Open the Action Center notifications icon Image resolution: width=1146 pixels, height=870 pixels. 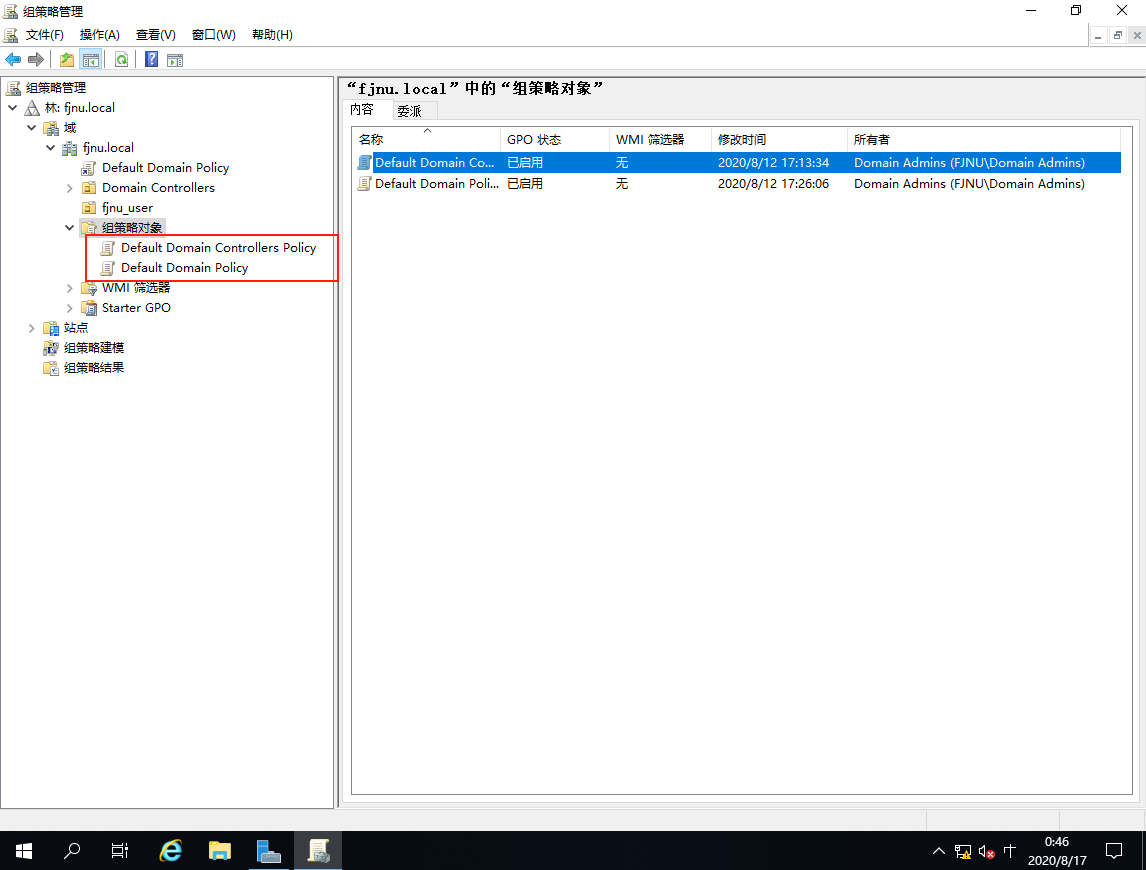pos(1114,850)
